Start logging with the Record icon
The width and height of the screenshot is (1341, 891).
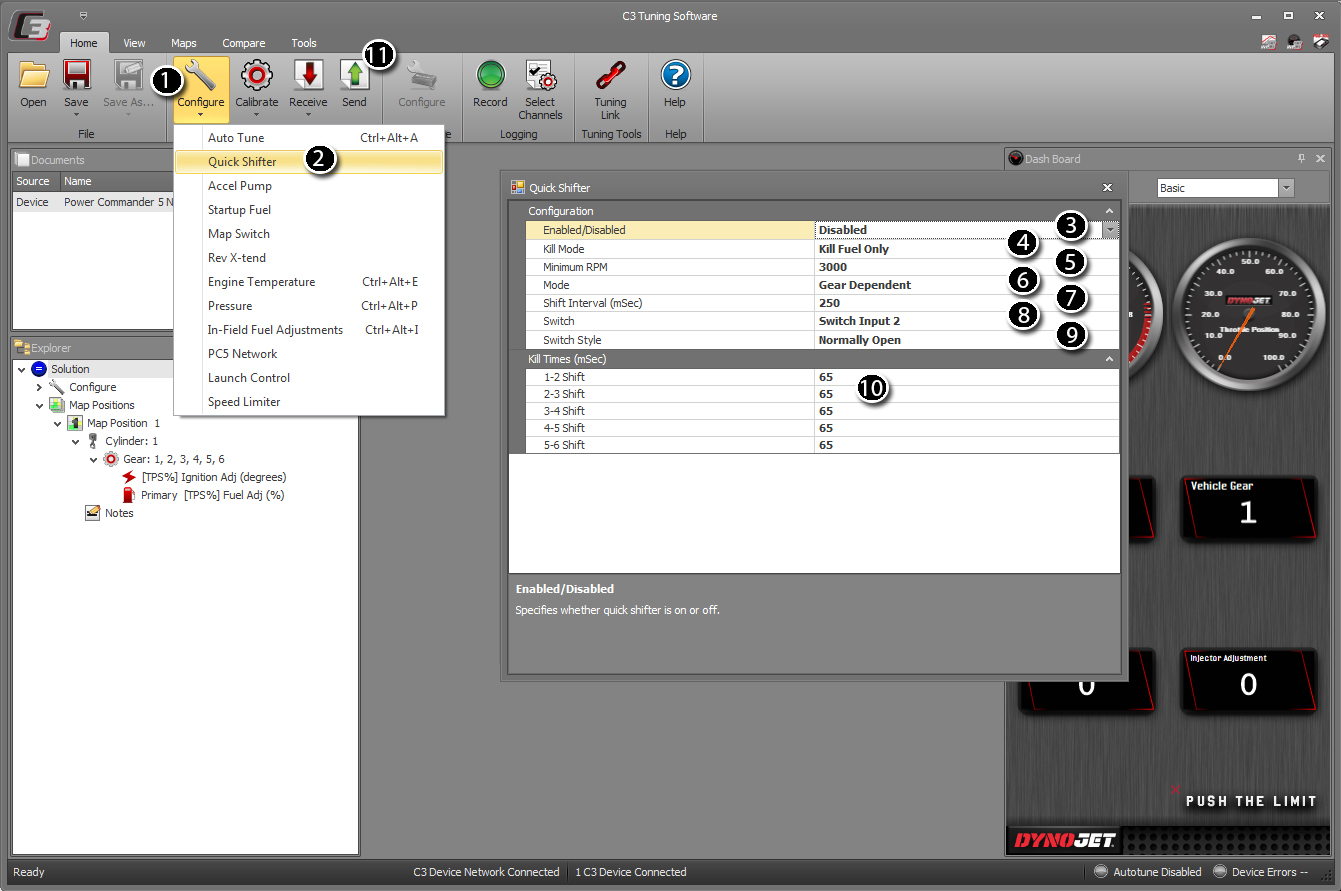[x=490, y=76]
